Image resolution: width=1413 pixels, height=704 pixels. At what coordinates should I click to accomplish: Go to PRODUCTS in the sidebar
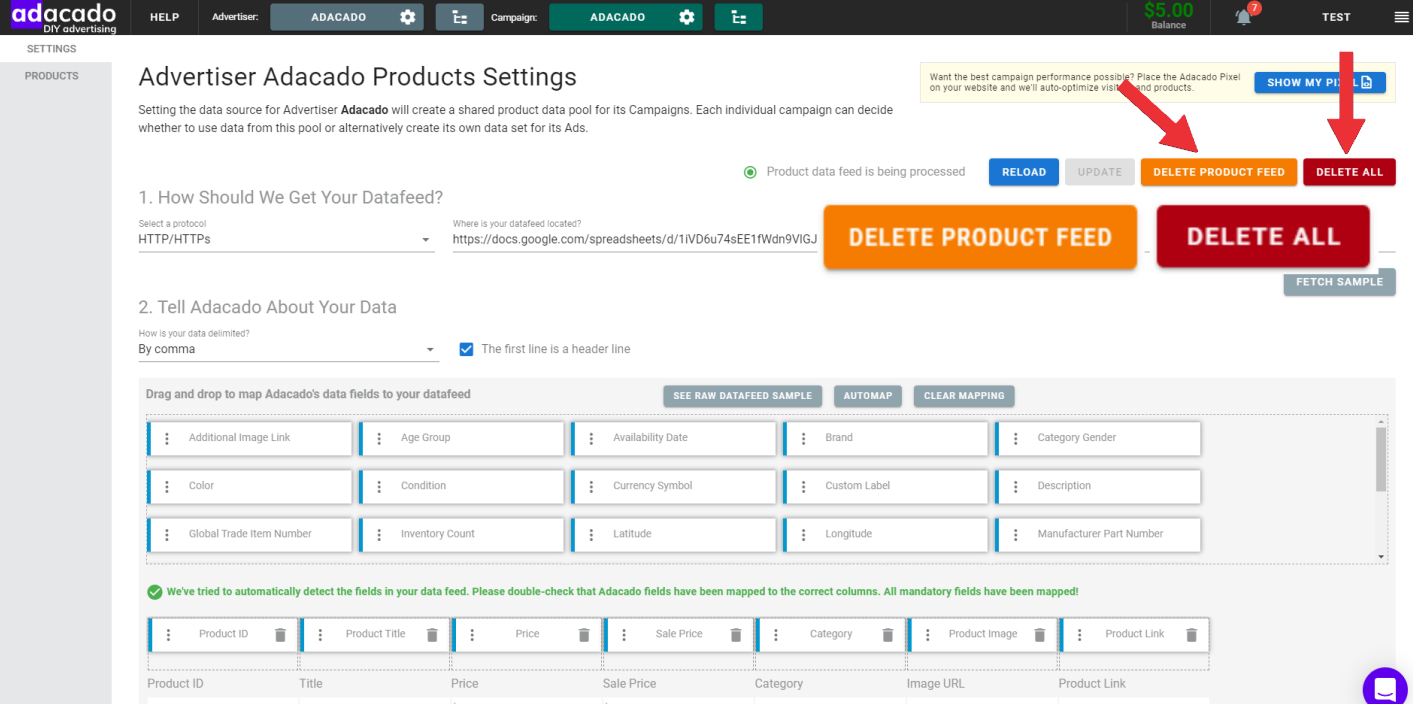point(52,76)
